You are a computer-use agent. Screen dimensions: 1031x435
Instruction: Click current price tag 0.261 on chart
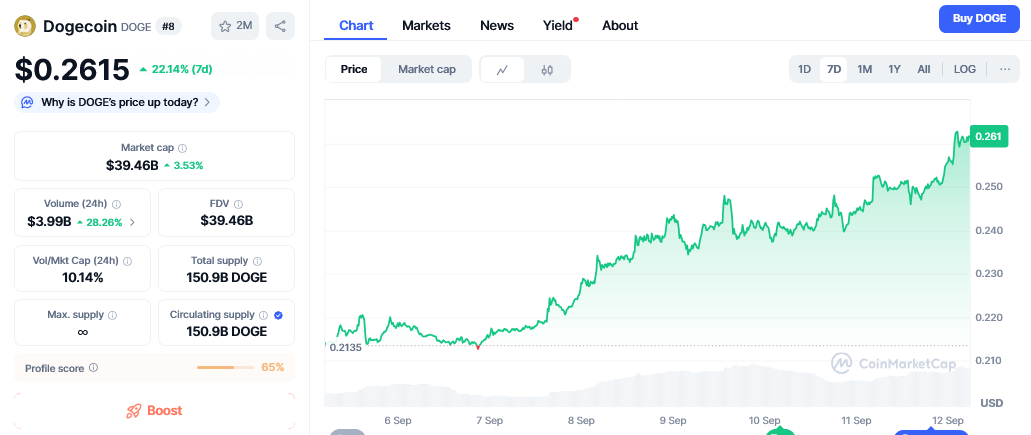988,137
